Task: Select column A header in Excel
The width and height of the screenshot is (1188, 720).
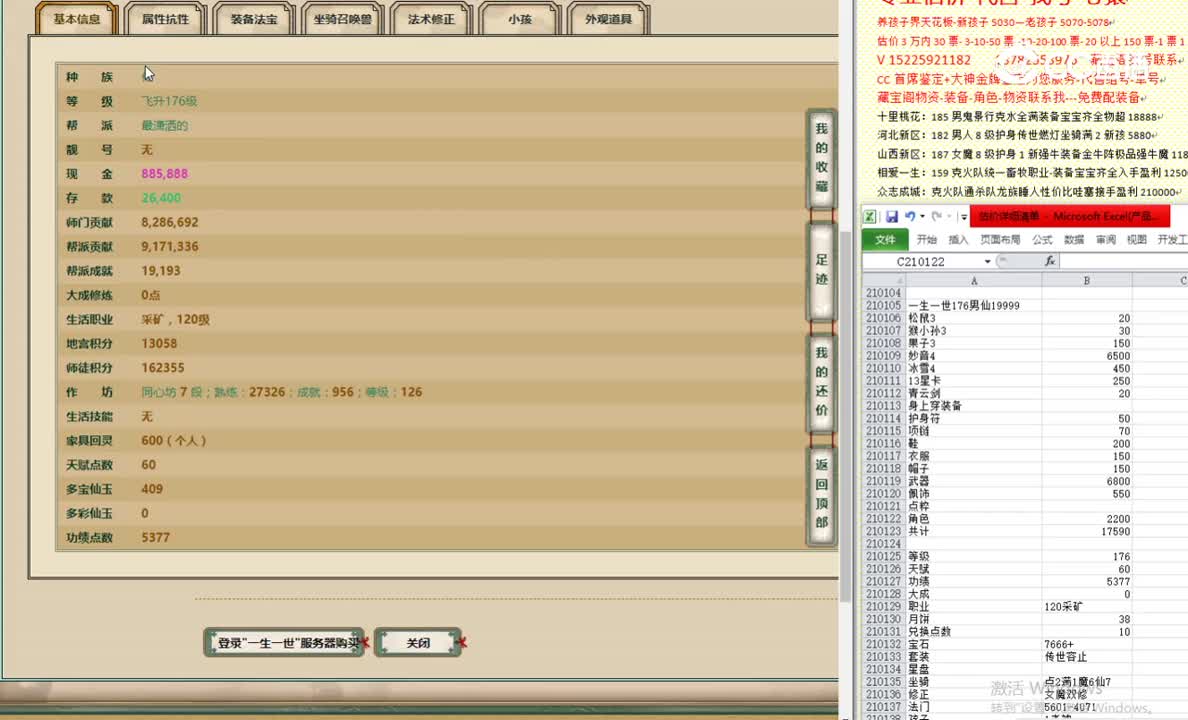Action: 974,280
